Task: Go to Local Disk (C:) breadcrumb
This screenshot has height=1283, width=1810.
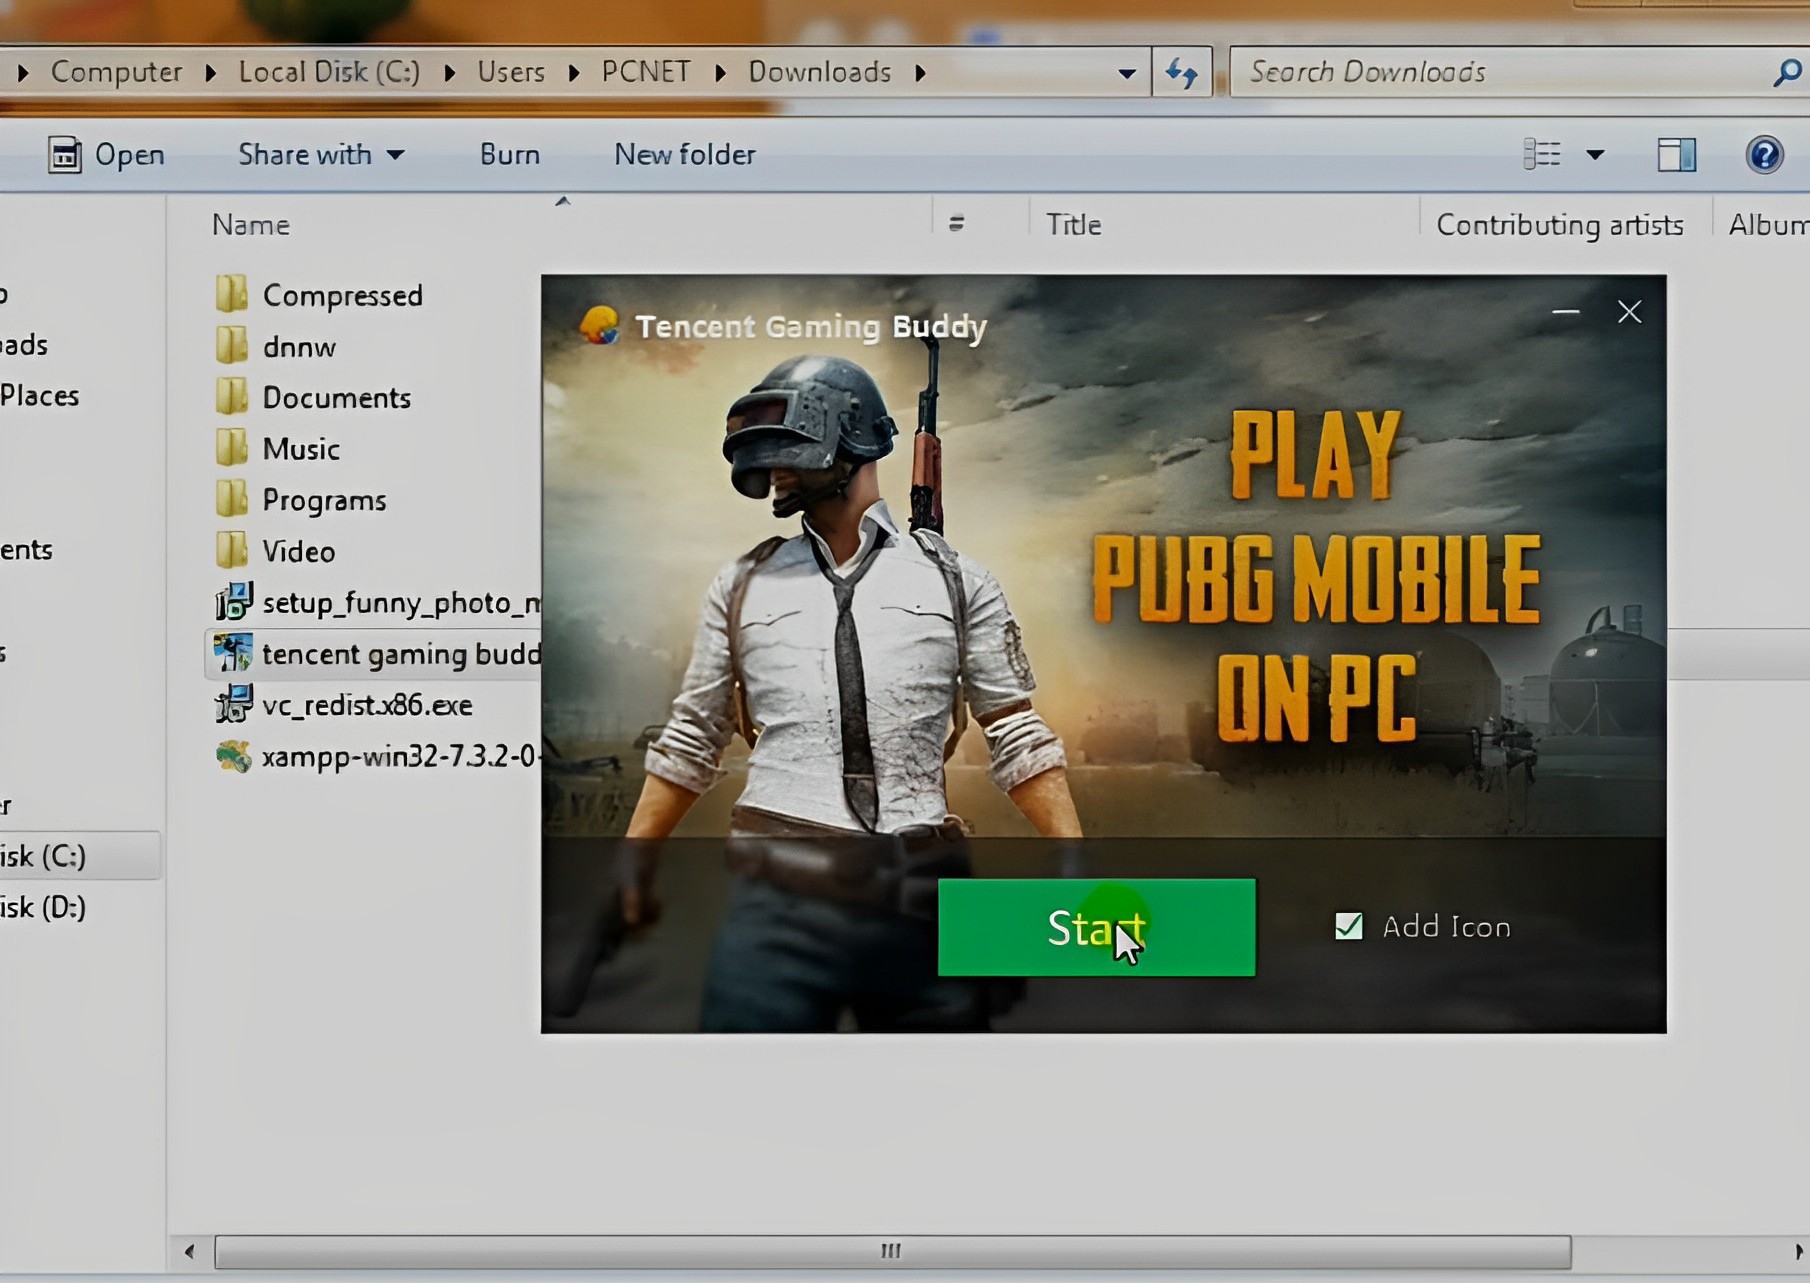Action: point(329,72)
